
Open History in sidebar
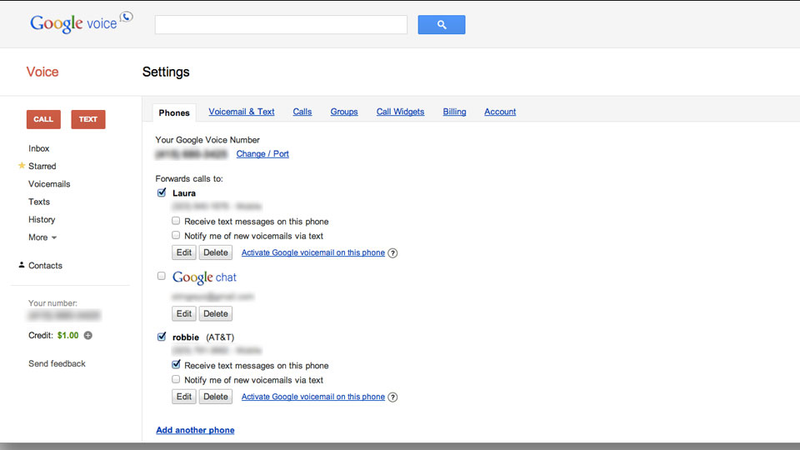[41, 220]
